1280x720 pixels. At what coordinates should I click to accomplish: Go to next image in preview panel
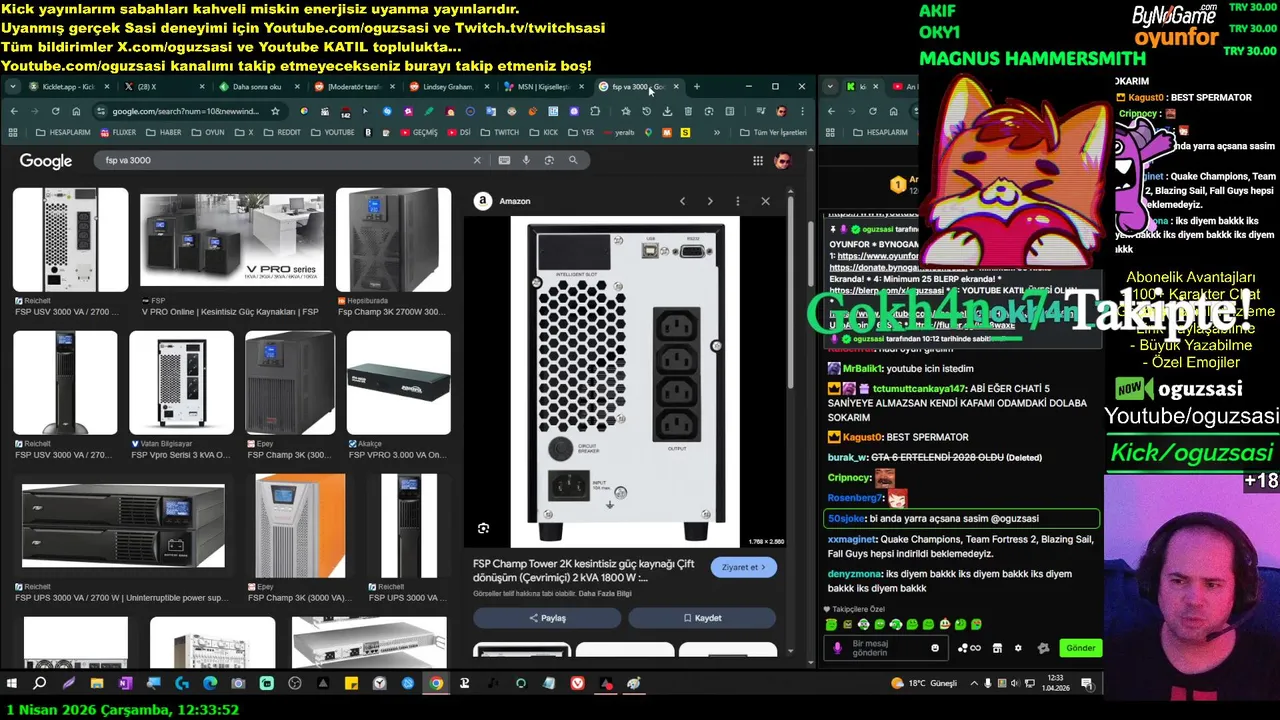pyautogui.click(x=710, y=201)
